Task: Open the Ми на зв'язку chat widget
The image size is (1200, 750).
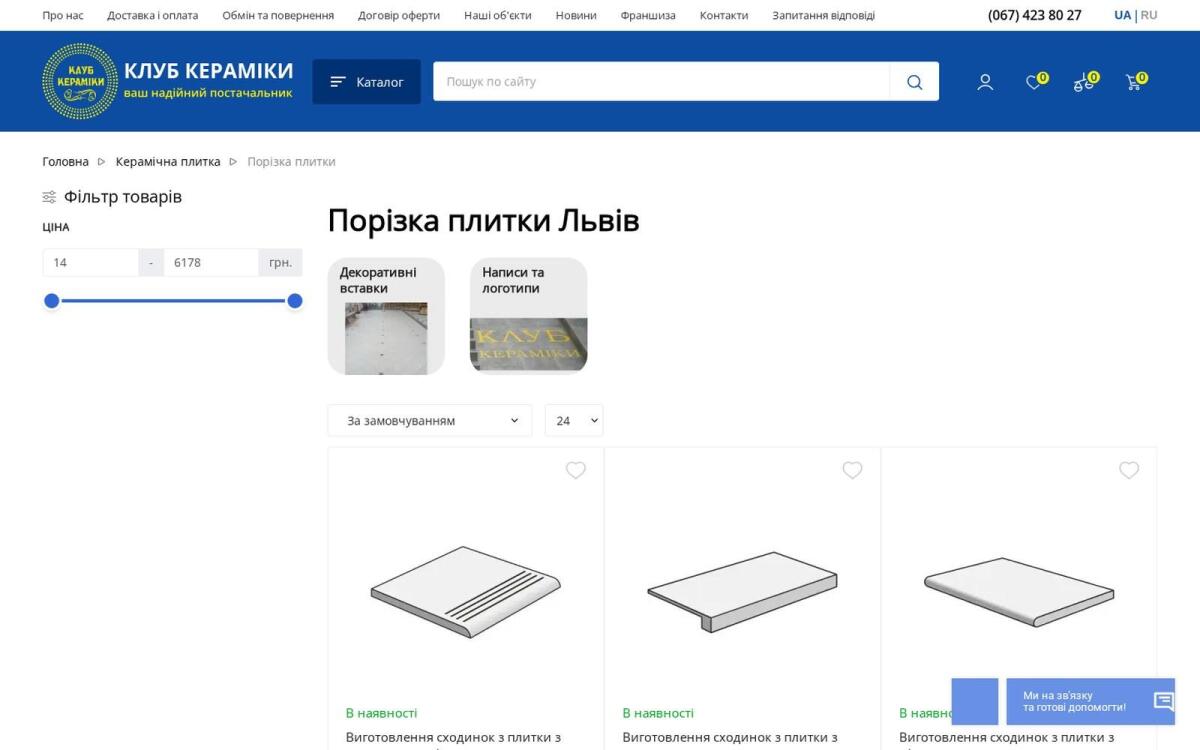Action: click(x=1090, y=701)
